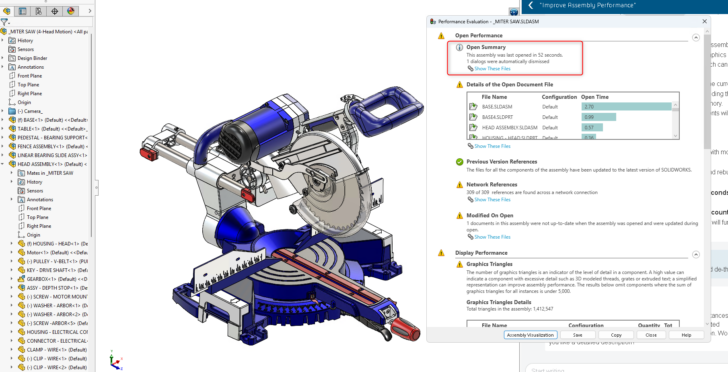Go back from Improve Assembly Performance panel

click(x=531, y=5)
